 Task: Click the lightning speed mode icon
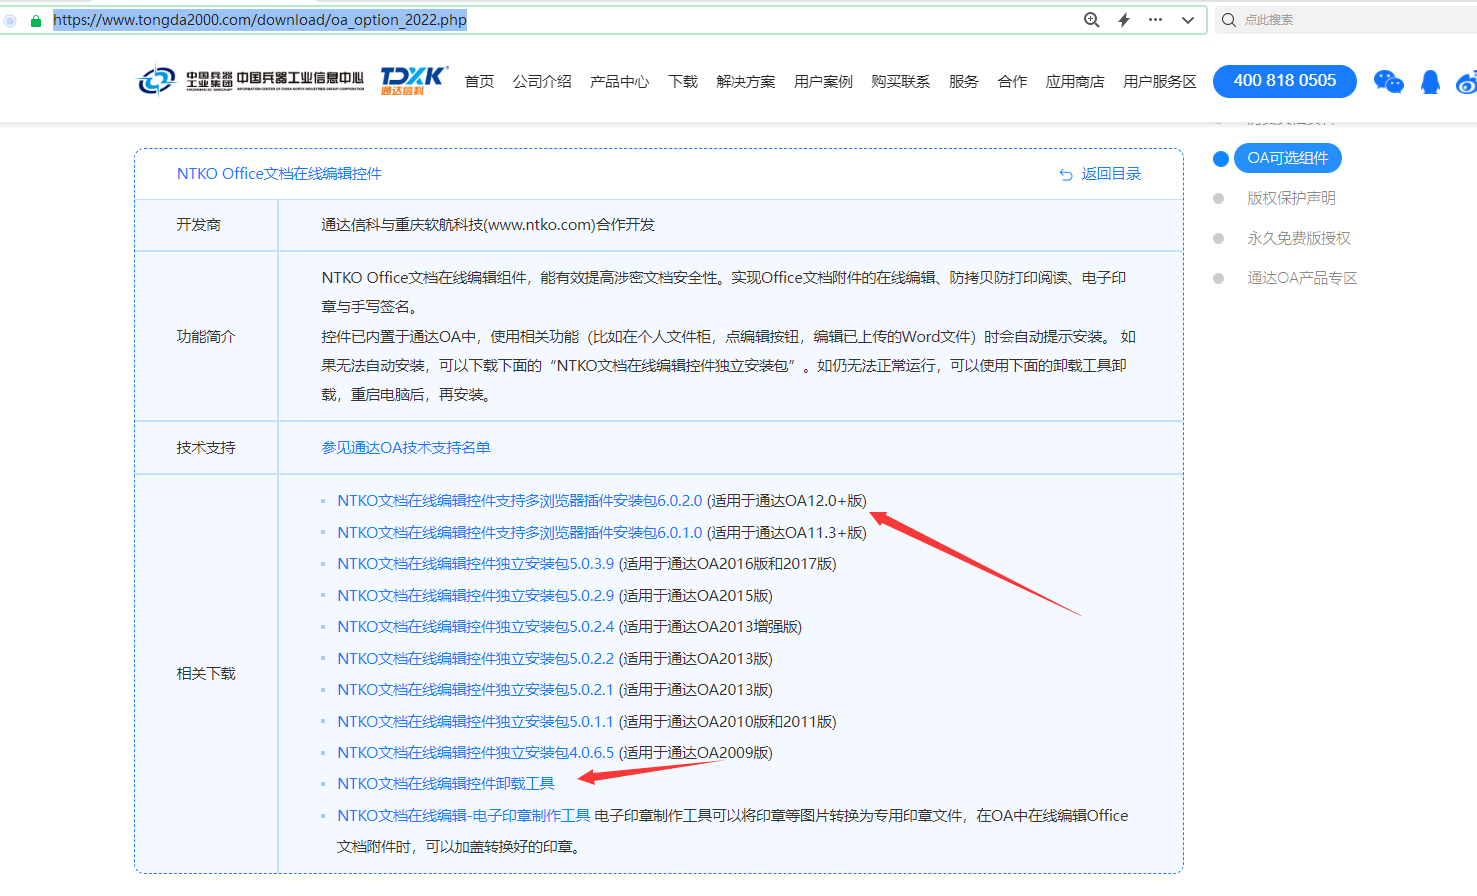(x=1124, y=20)
